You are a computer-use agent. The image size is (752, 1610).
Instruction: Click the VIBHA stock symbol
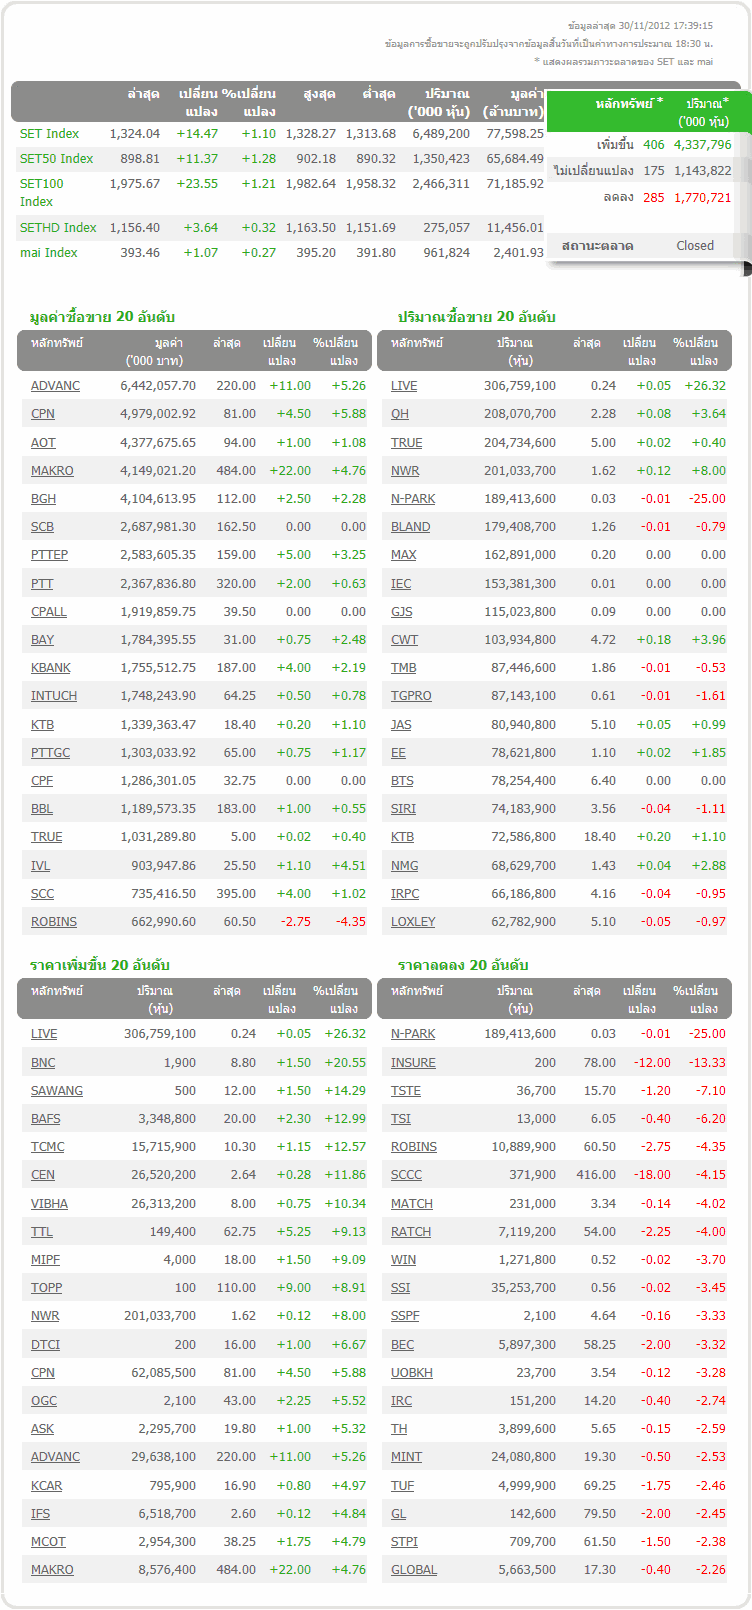tap(49, 1204)
